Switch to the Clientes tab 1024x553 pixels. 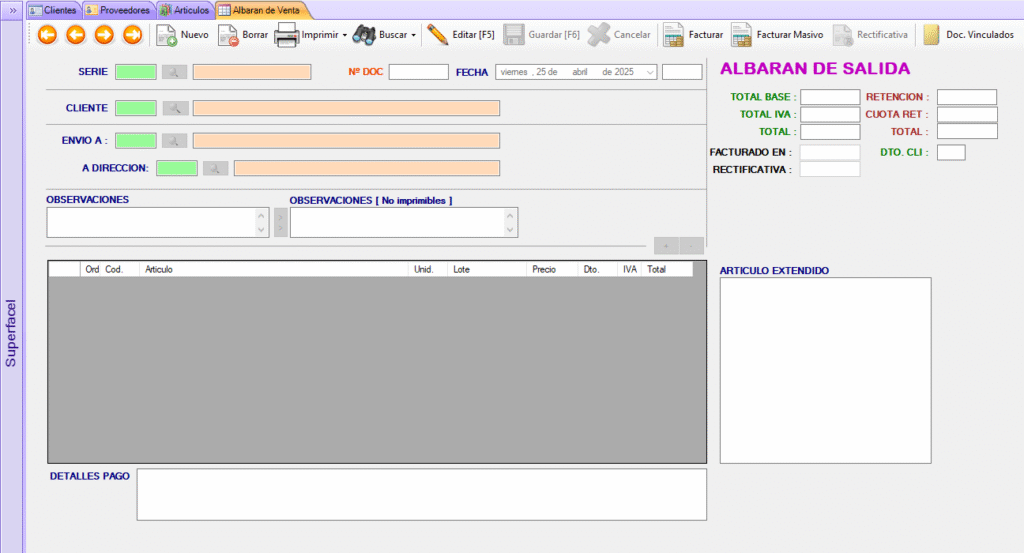click(54, 10)
